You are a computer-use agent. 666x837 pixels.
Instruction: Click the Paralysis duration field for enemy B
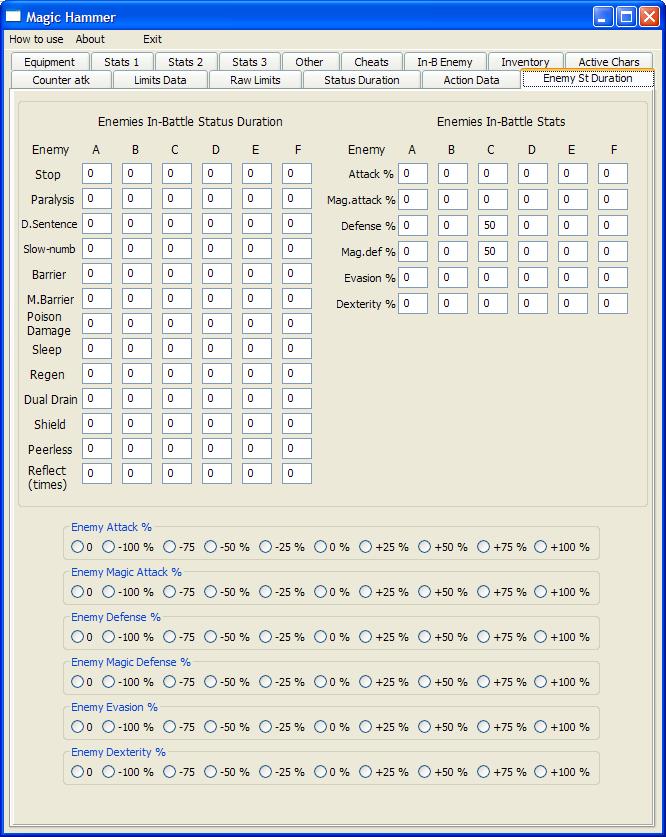click(x=137, y=199)
